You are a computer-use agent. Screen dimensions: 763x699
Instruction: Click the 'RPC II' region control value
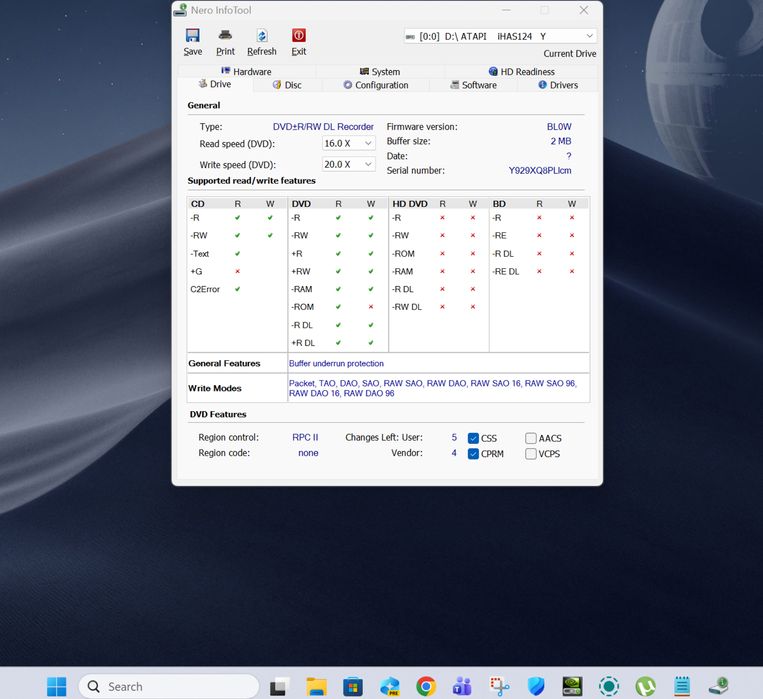[x=305, y=437]
